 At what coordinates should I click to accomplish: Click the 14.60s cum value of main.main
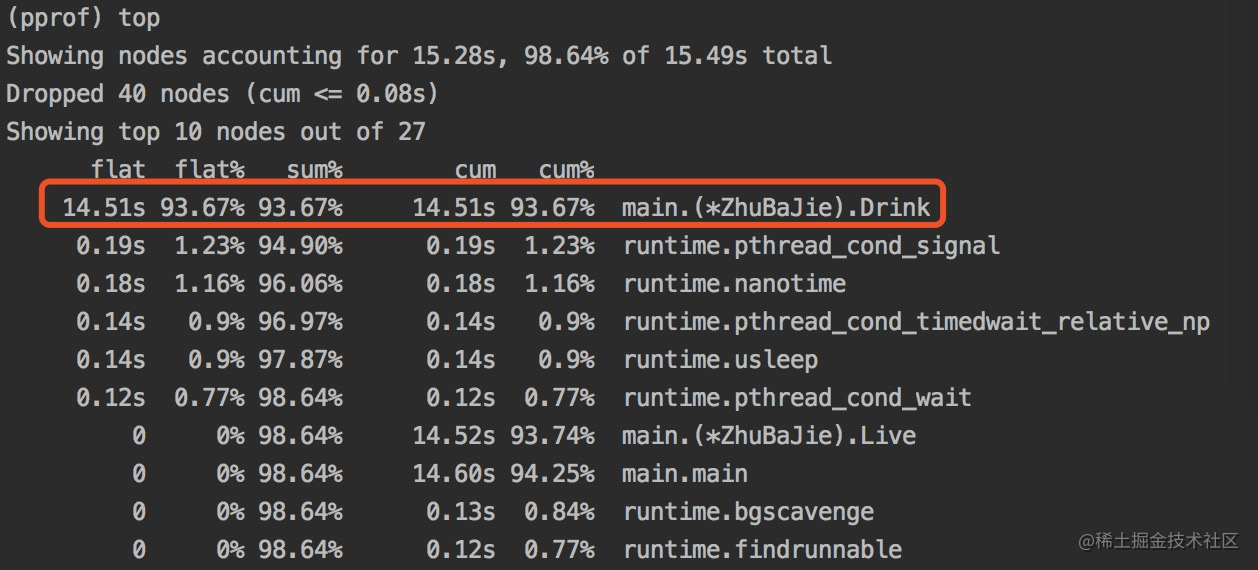(x=454, y=474)
